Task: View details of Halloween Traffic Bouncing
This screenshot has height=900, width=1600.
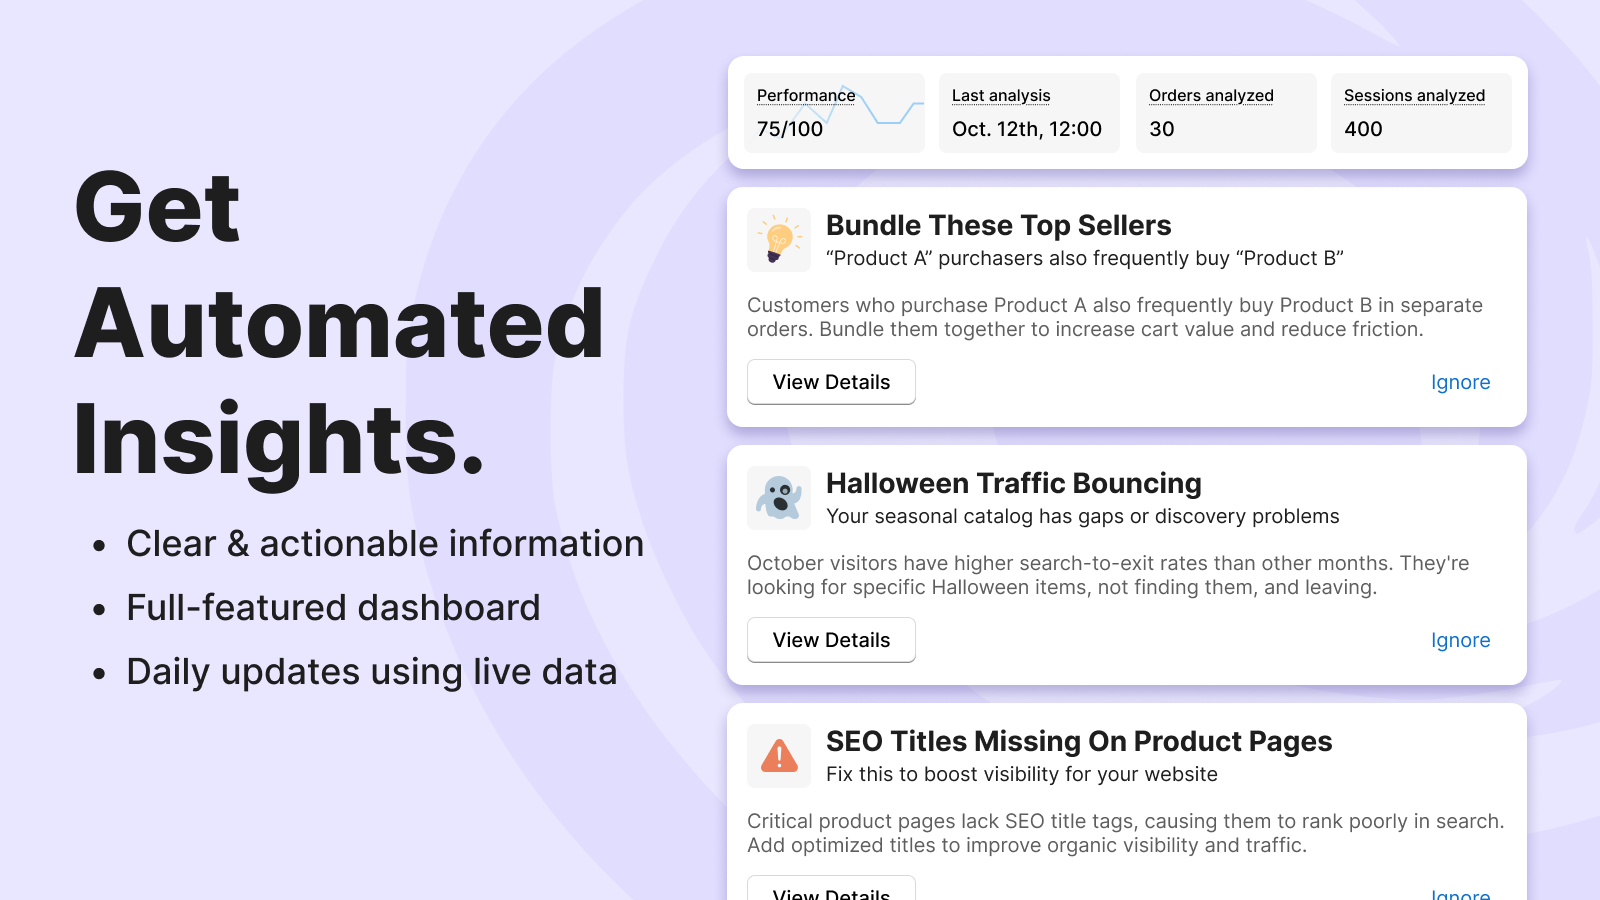Action: (831, 640)
